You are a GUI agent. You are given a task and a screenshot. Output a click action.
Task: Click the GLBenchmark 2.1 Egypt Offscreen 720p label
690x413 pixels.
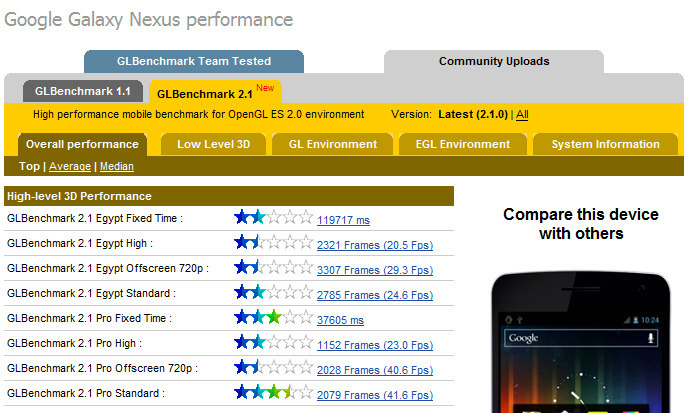pyautogui.click(x=108, y=268)
